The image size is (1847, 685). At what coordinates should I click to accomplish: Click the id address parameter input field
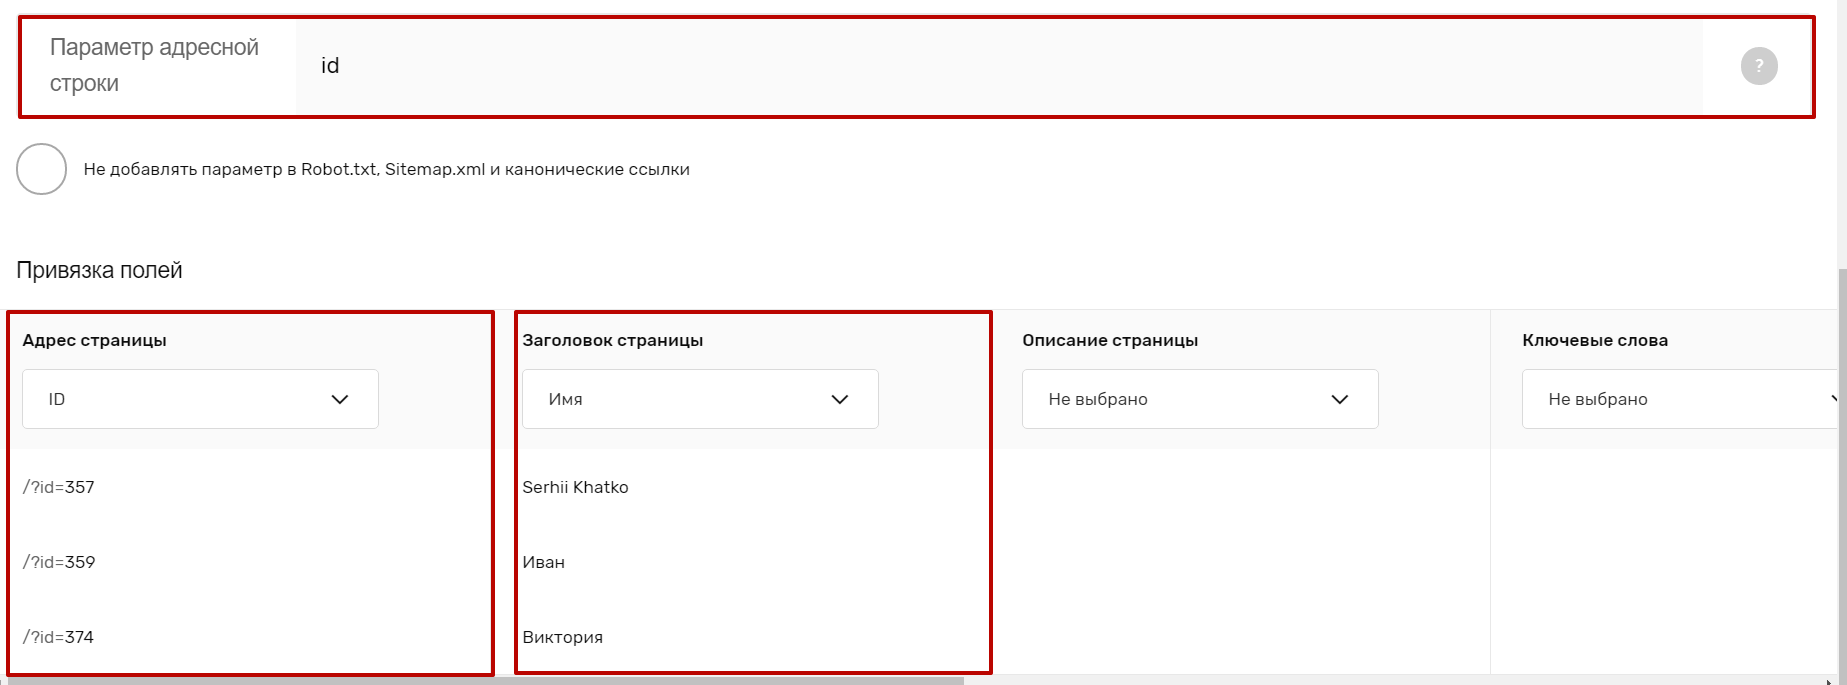[999, 66]
